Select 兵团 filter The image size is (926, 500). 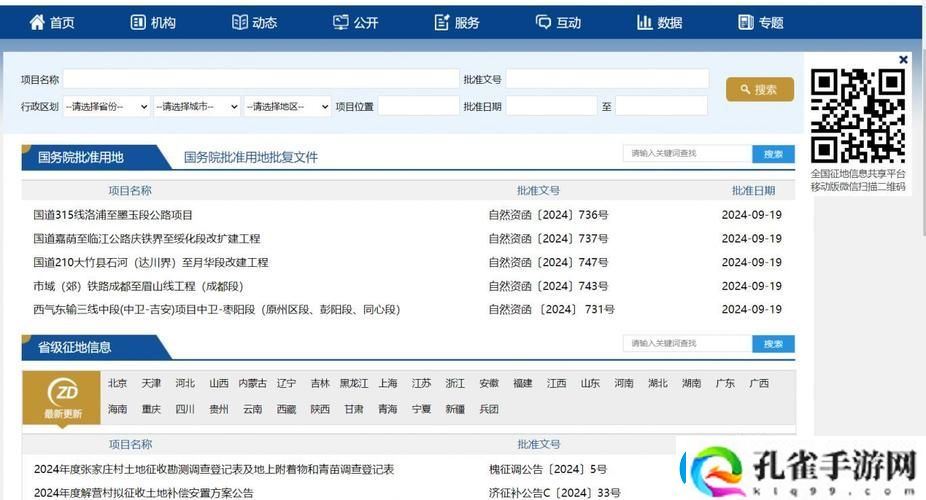coord(489,409)
